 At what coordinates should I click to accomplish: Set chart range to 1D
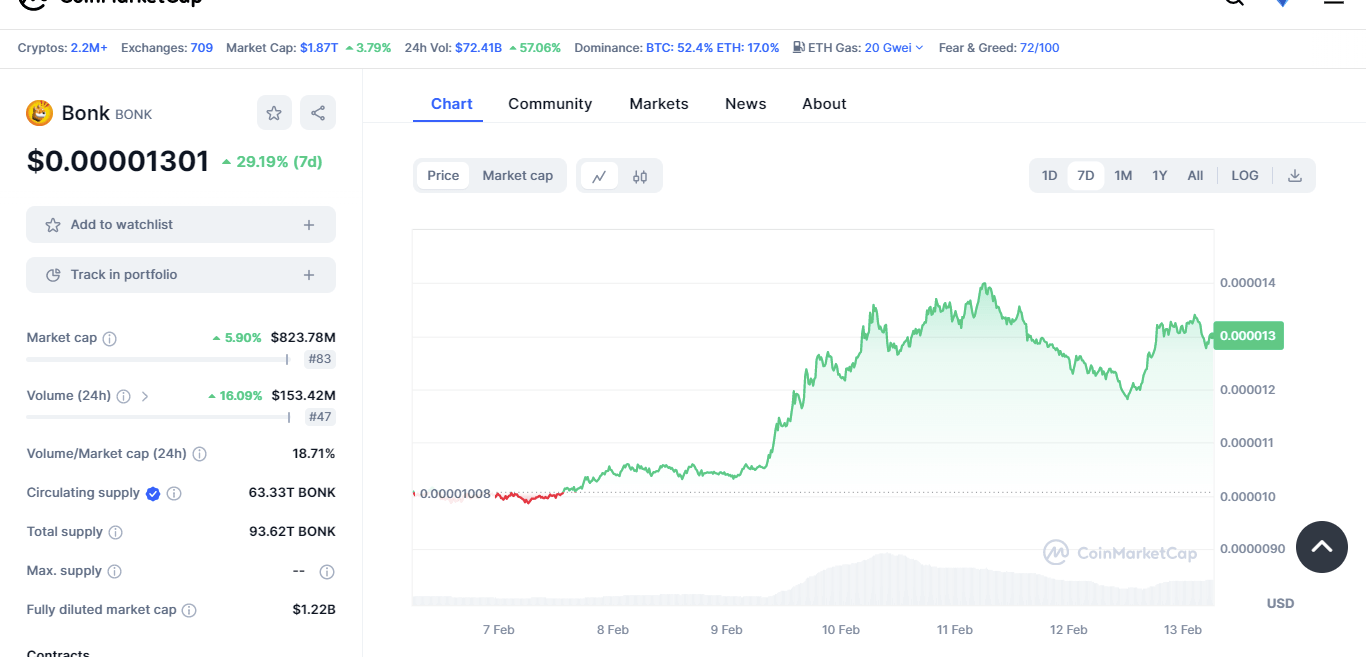tap(1049, 176)
